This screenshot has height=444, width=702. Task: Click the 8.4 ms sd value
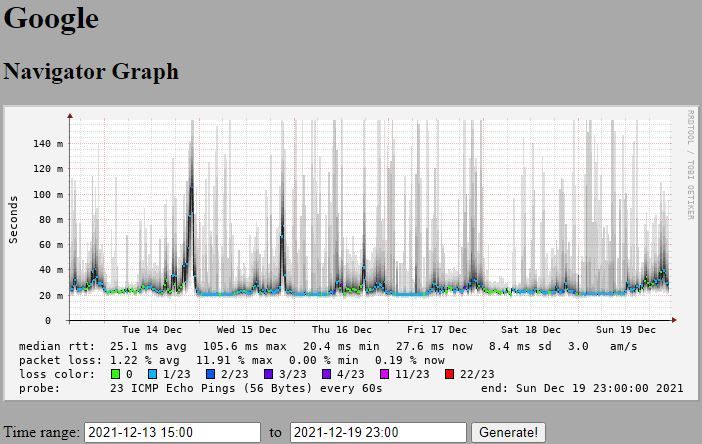pyautogui.click(x=520, y=346)
